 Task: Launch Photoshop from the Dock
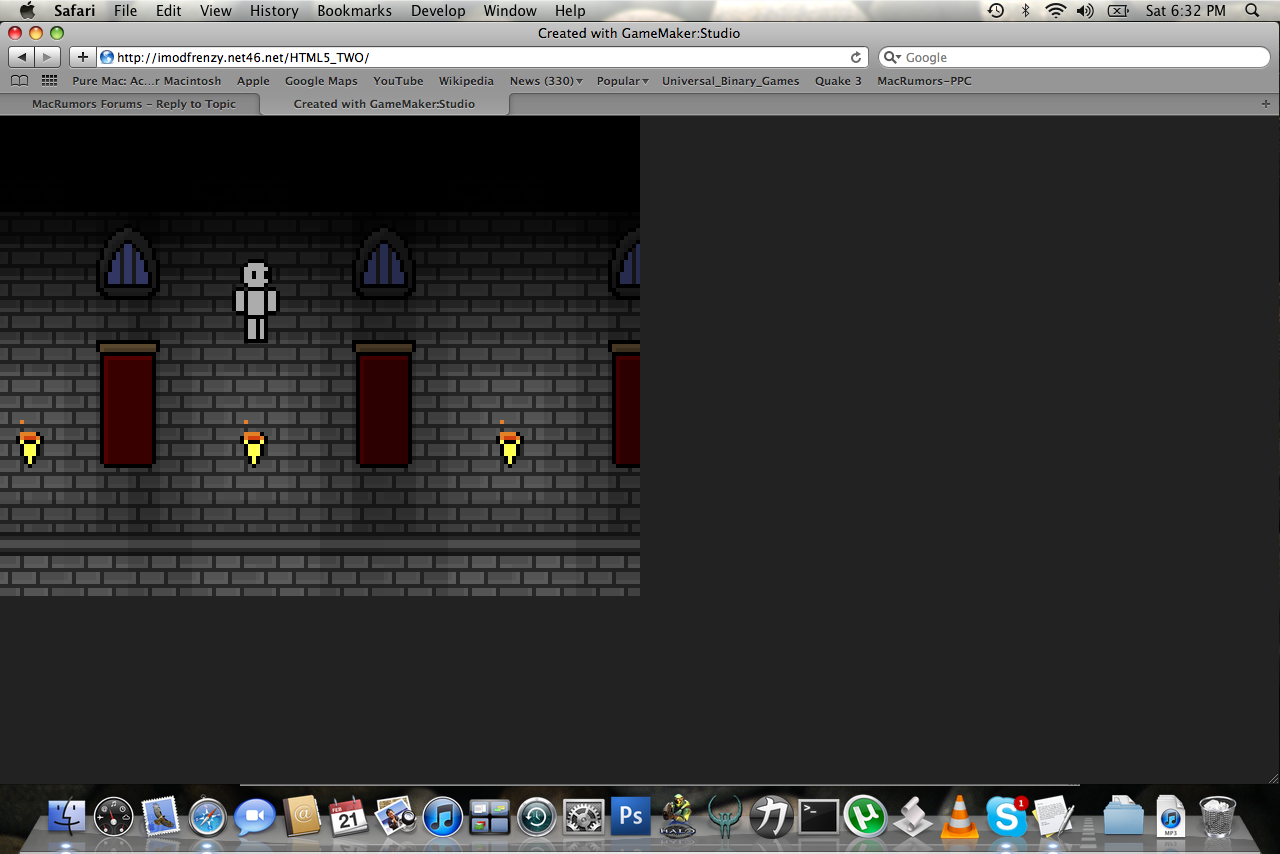pos(631,817)
